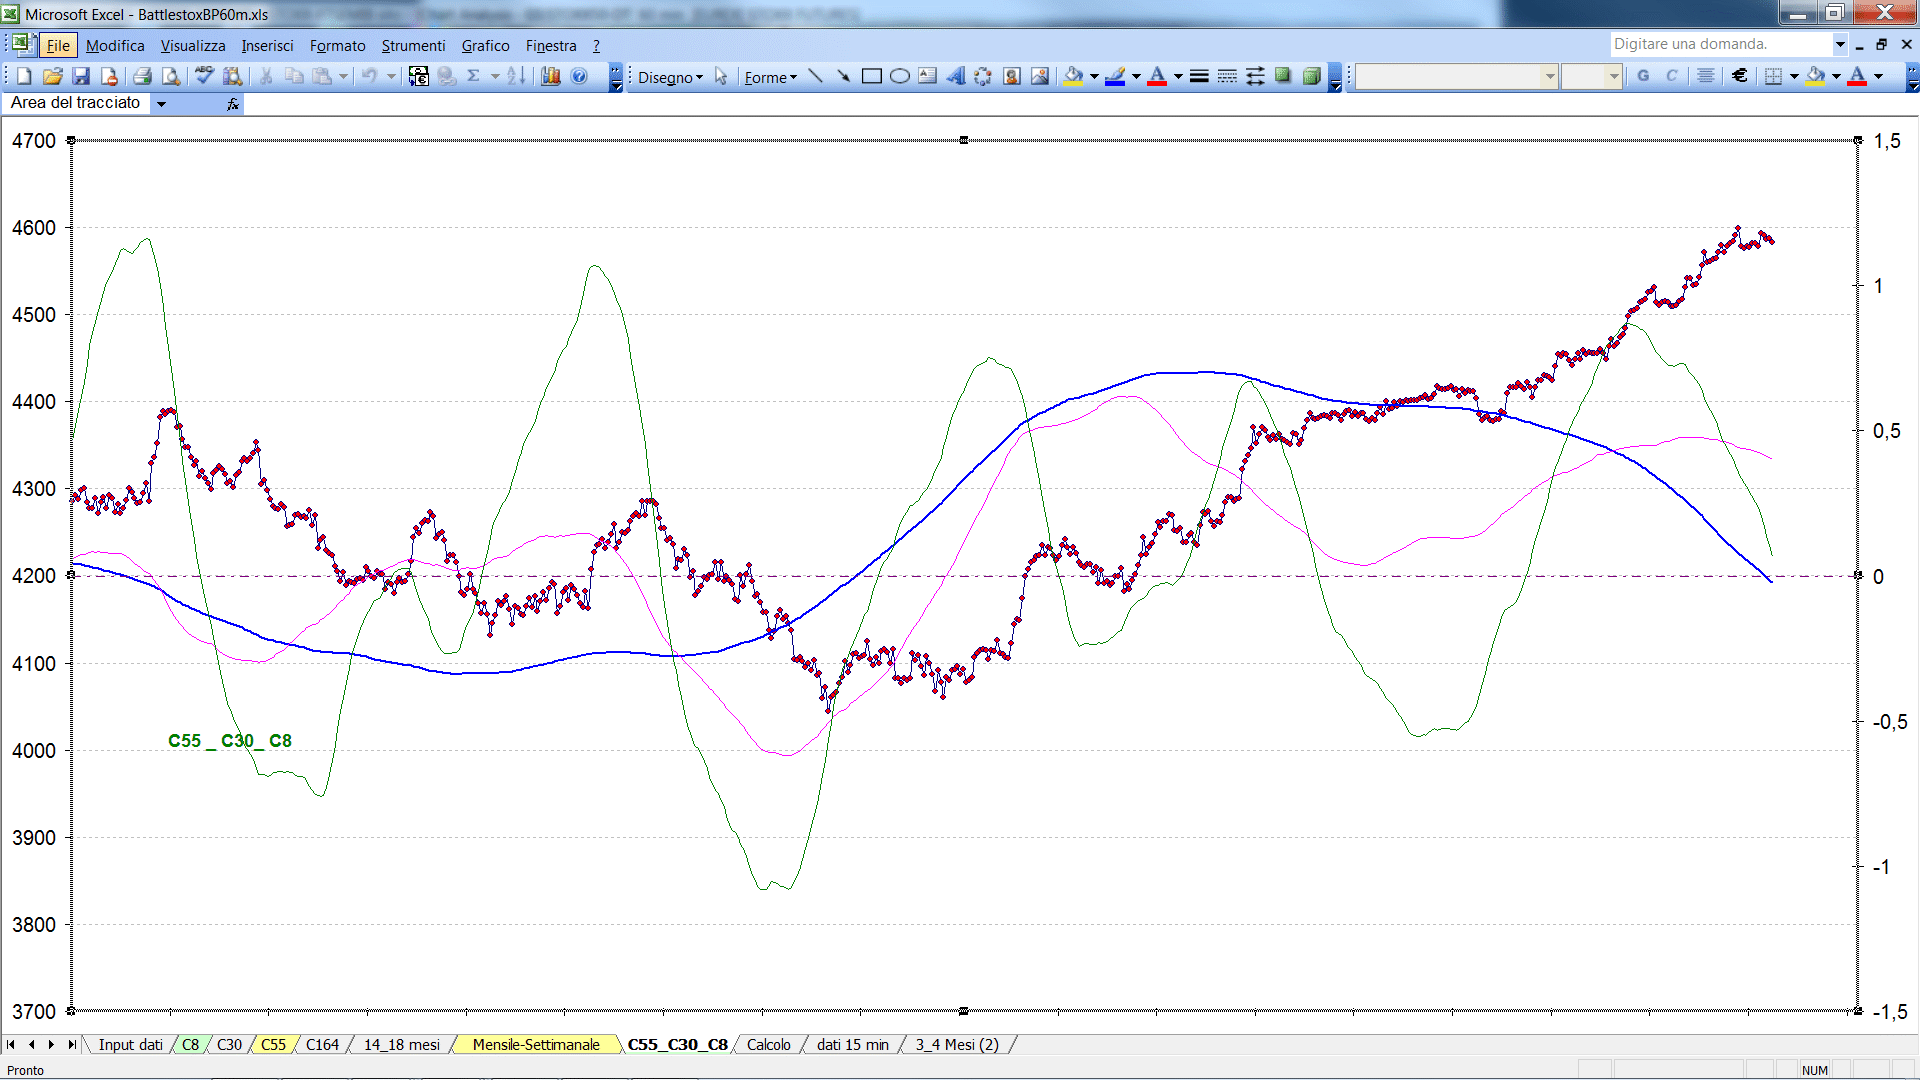Viewport: 1920px width, 1080px height.
Task: Switch to the Mensile-Settimanale sheet tab
Action: tap(536, 1045)
